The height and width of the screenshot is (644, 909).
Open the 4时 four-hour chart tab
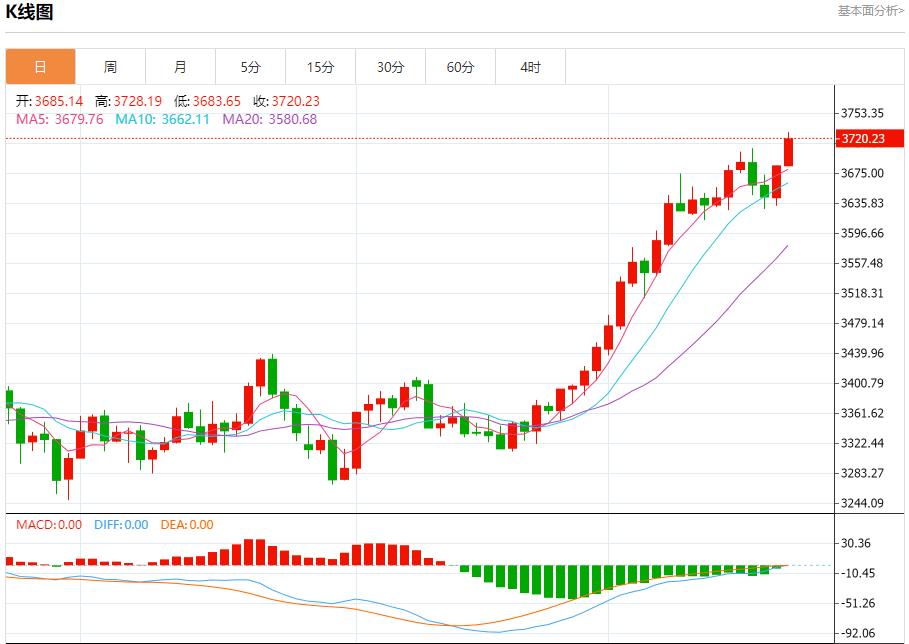tap(530, 67)
